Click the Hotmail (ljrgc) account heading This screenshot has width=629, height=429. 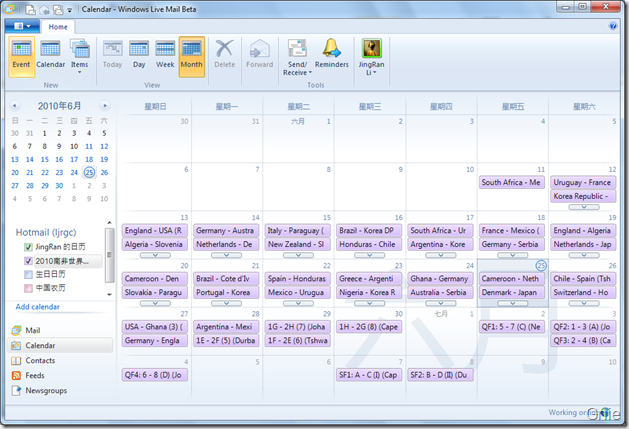(x=46, y=232)
